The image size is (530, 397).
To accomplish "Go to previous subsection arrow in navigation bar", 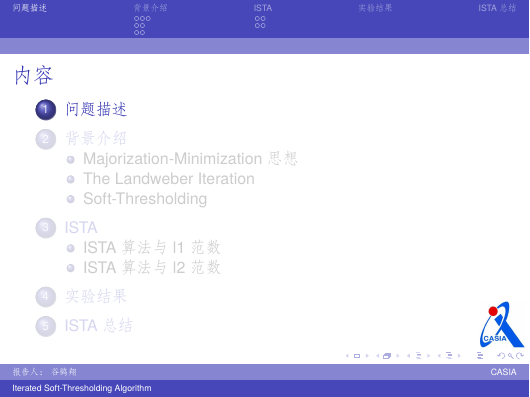I will click(408, 356).
